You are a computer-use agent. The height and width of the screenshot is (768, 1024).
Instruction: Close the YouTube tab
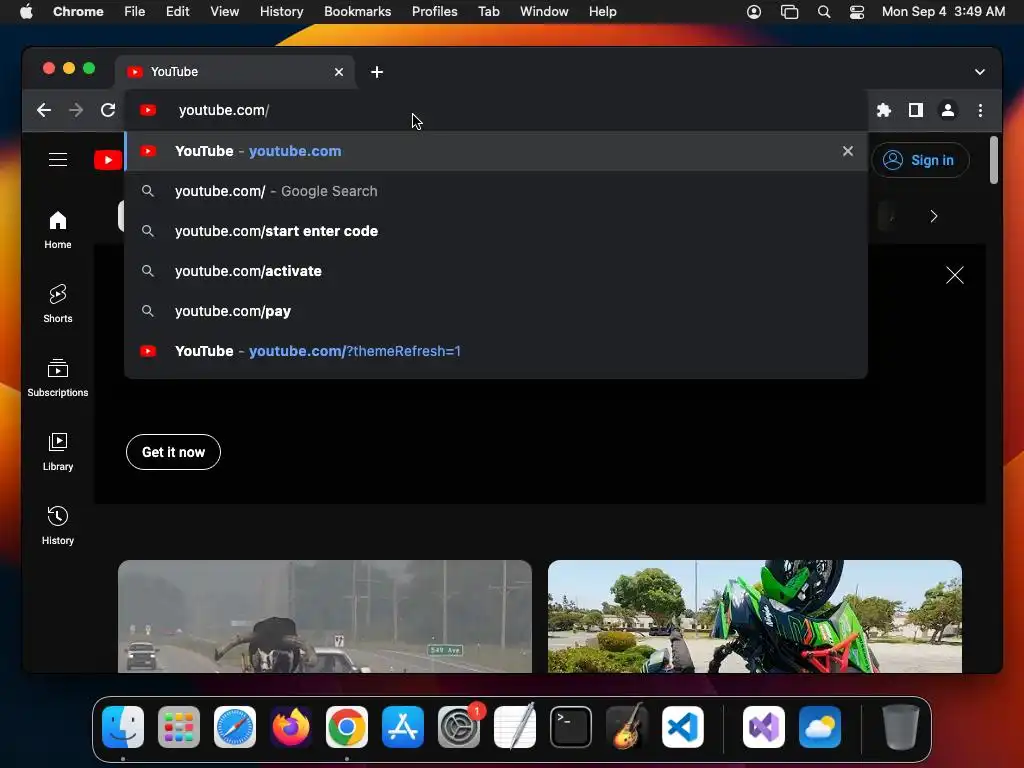338,72
